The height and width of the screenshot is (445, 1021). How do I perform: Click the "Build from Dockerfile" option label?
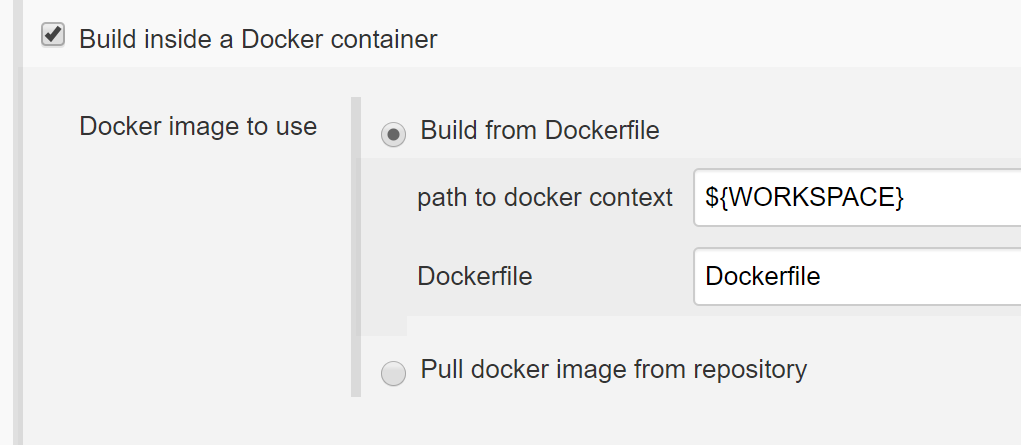coord(540,131)
